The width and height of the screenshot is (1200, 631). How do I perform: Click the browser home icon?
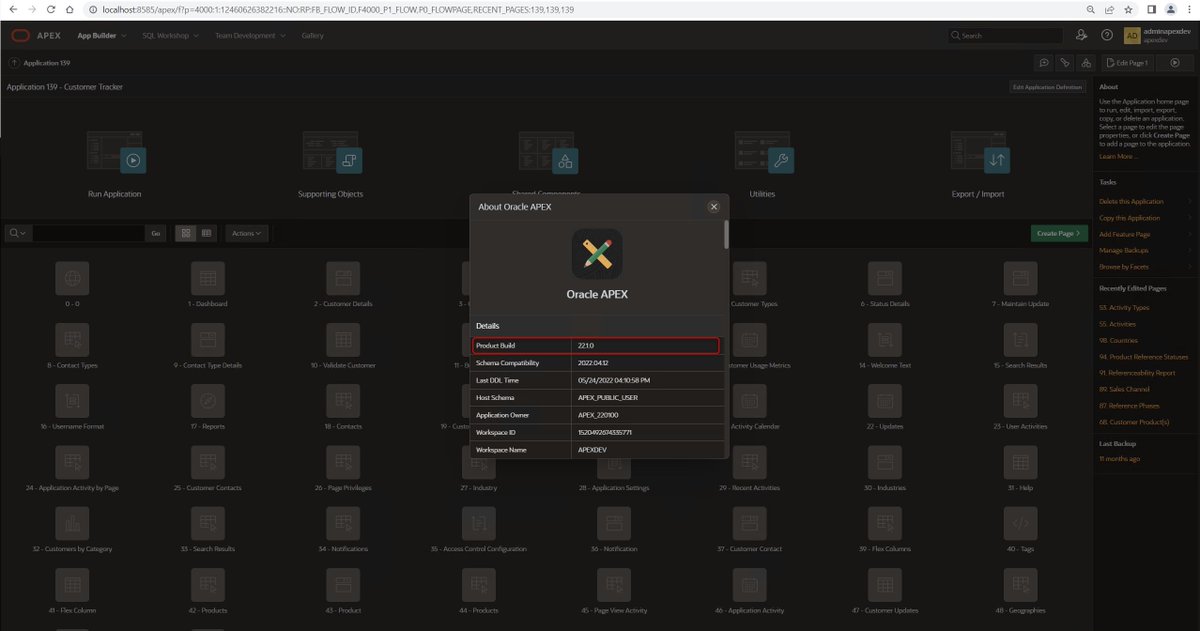click(x=69, y=8)
